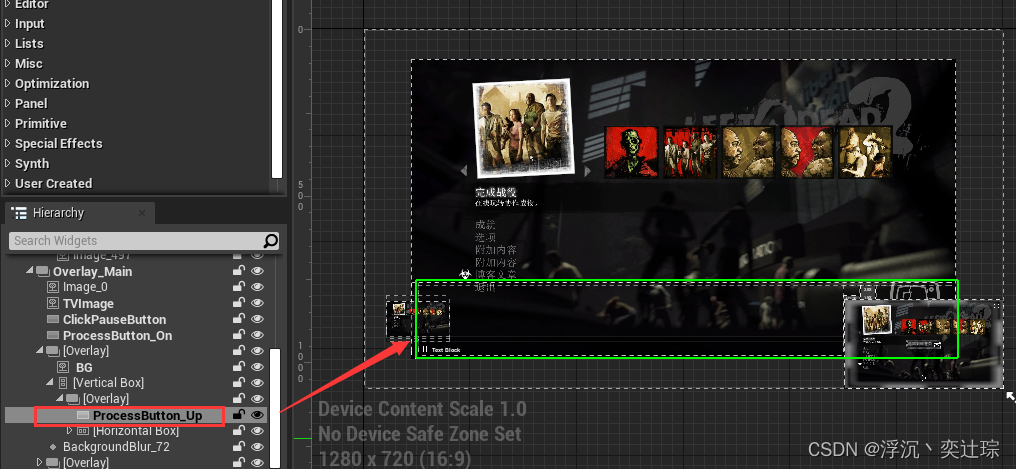Lock the [Horizontal Box] widget
This screenshot has height=469, width=1016.
[x=239, y=431]
